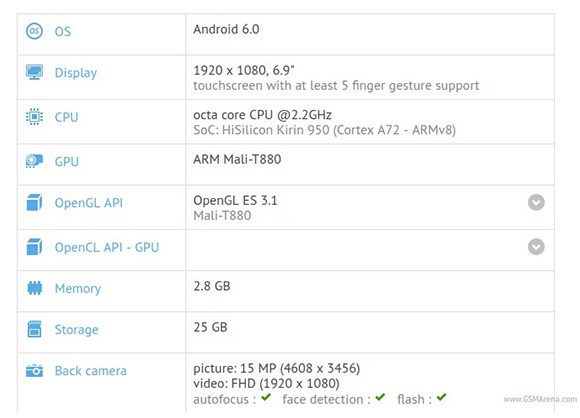Viewport: 580px width, 418px height.
Task: Expand the OpenCL API - GPU row arrow
Action: [536, 247]
